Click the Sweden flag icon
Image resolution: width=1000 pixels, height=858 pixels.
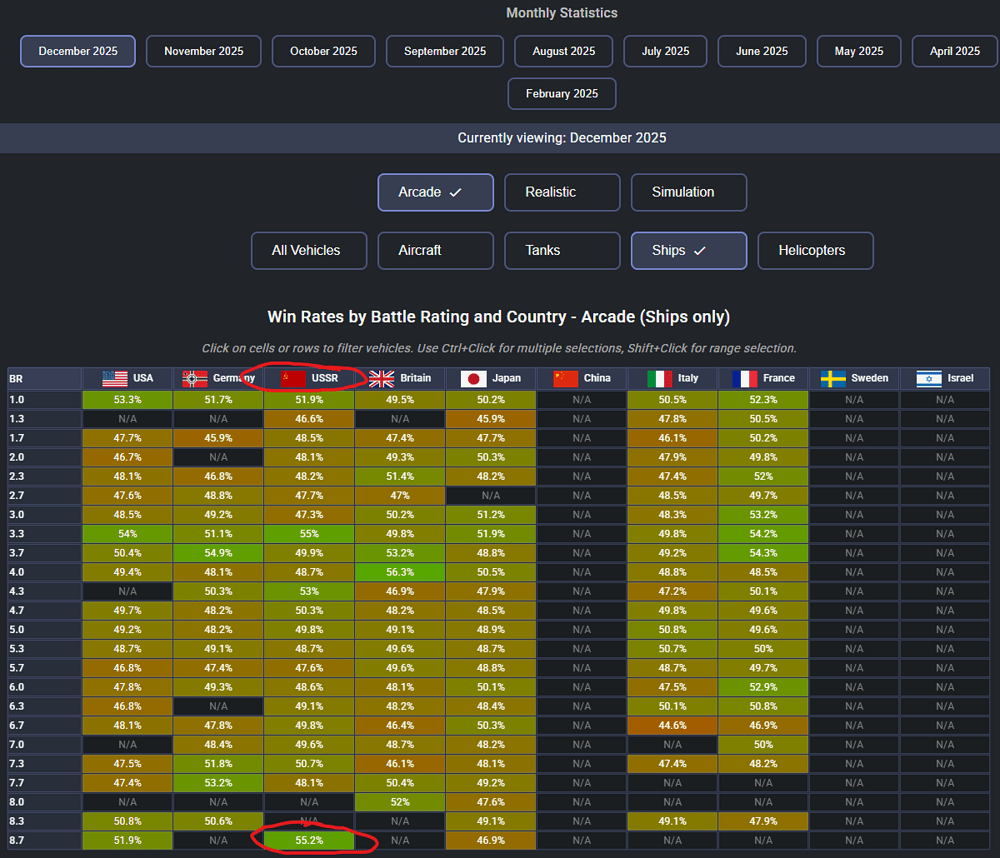[x=833, y=378]
